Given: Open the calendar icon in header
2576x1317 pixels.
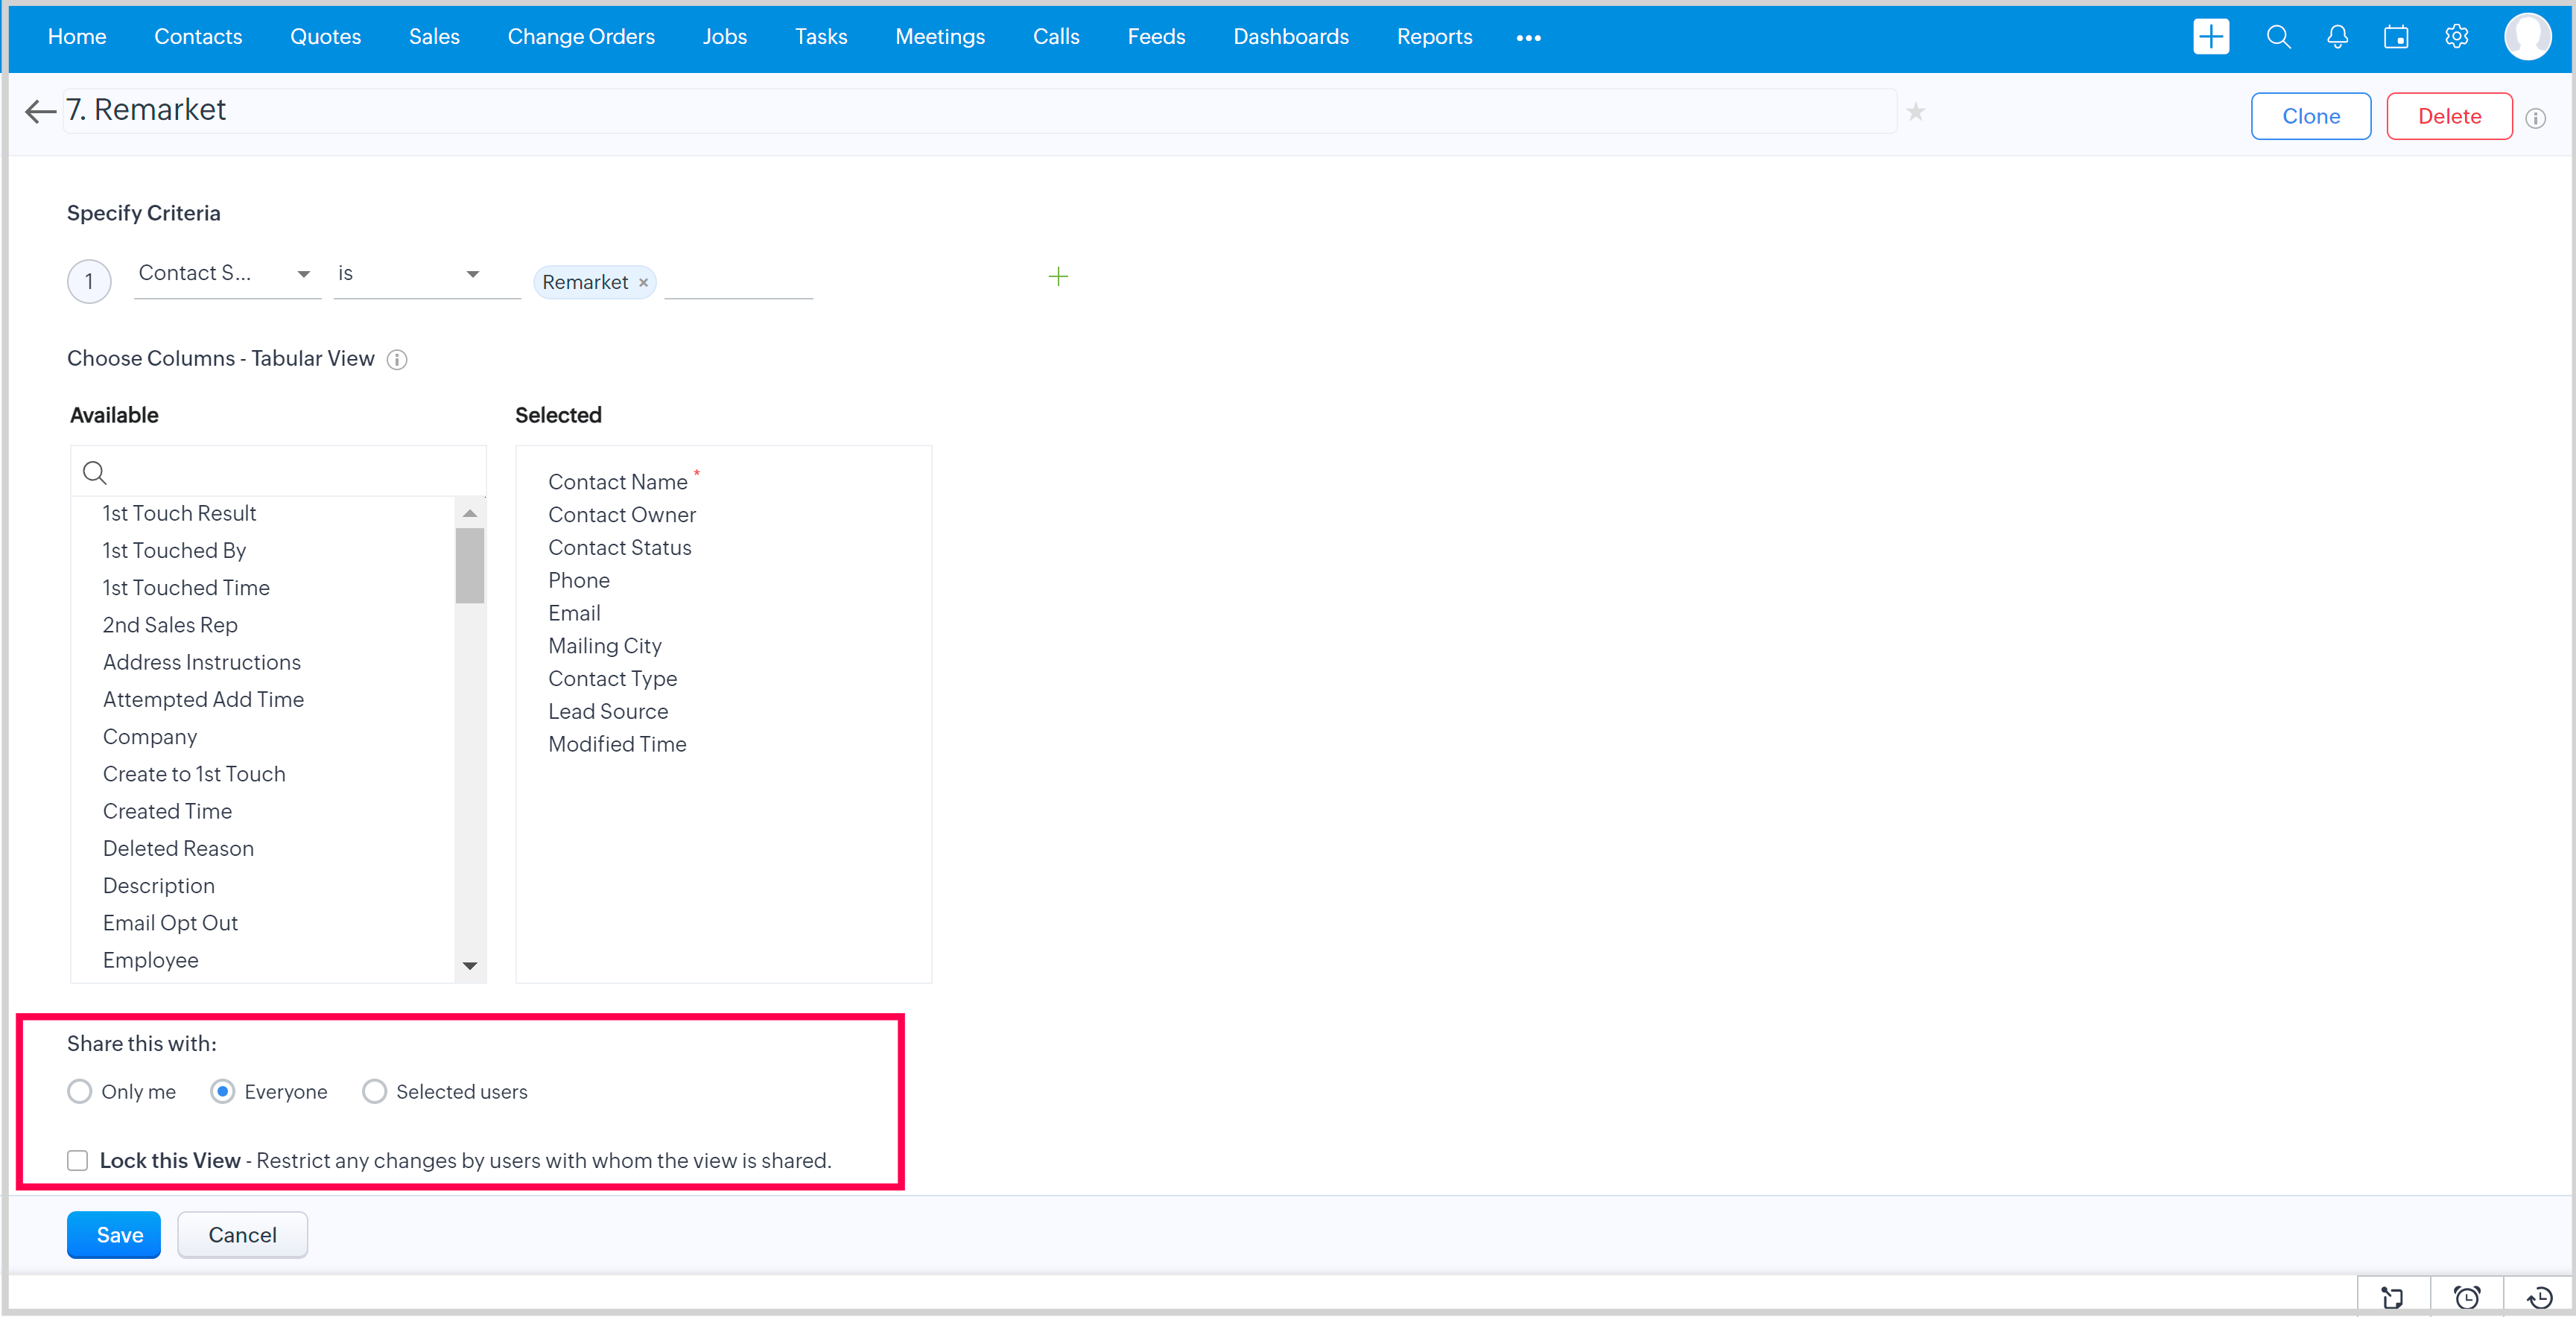Looking at the screenshot, I should [2396, 37].
